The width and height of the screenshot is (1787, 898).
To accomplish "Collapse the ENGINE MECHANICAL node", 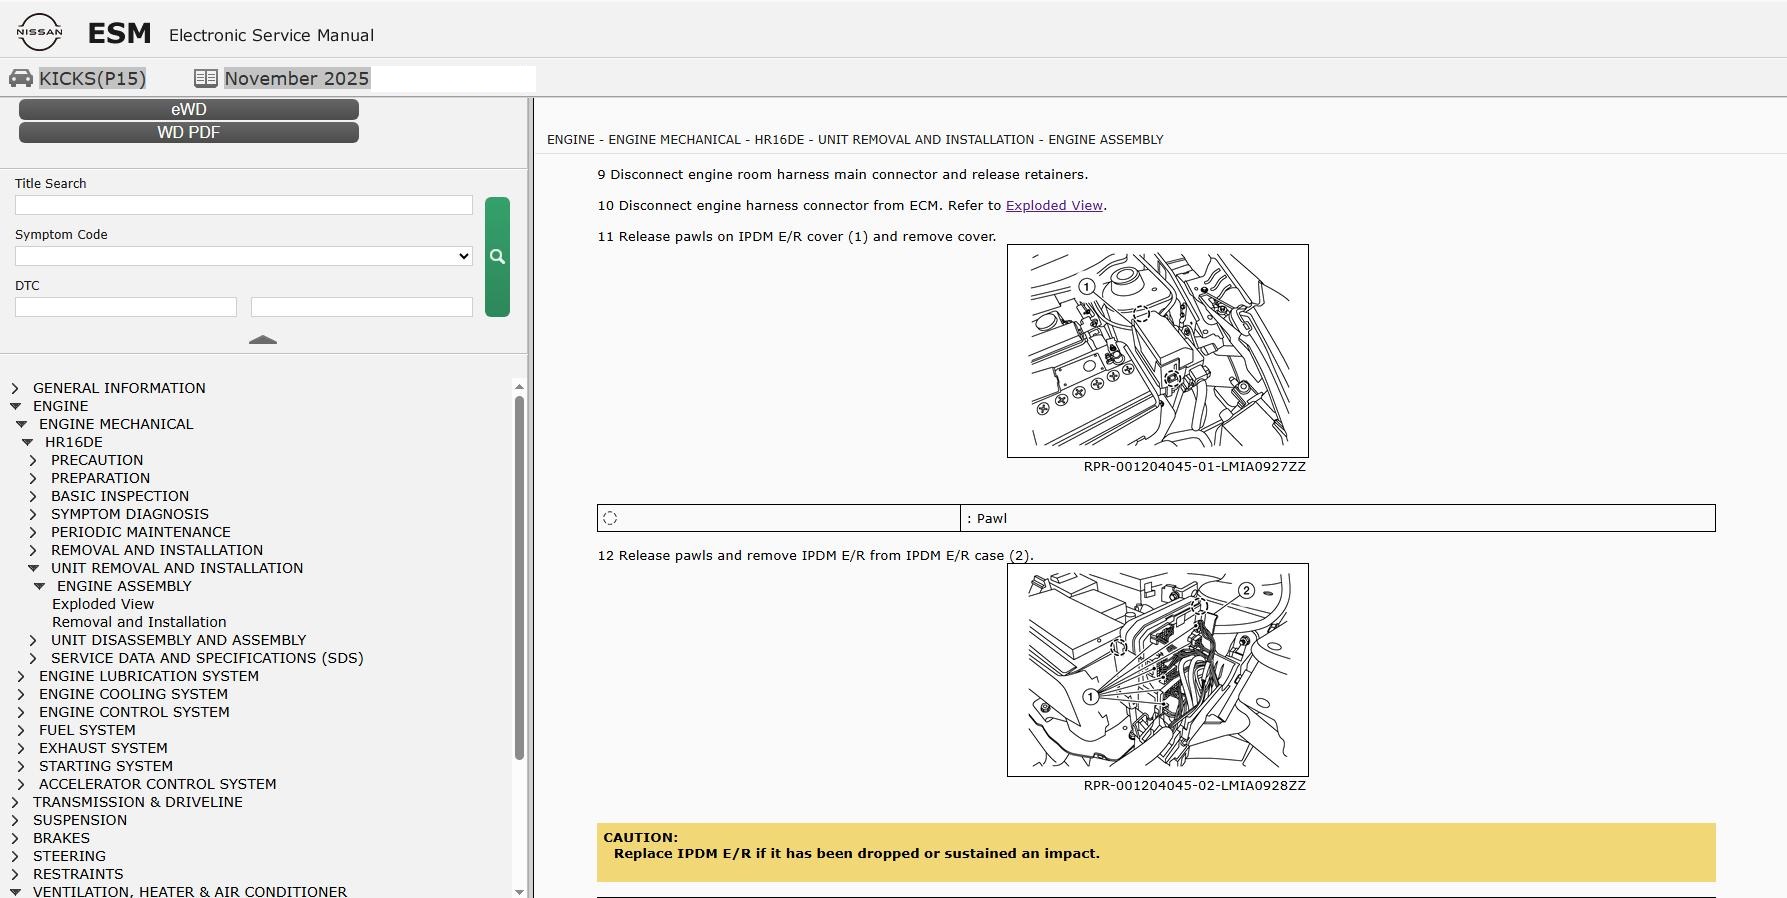I will coord(21,424).
